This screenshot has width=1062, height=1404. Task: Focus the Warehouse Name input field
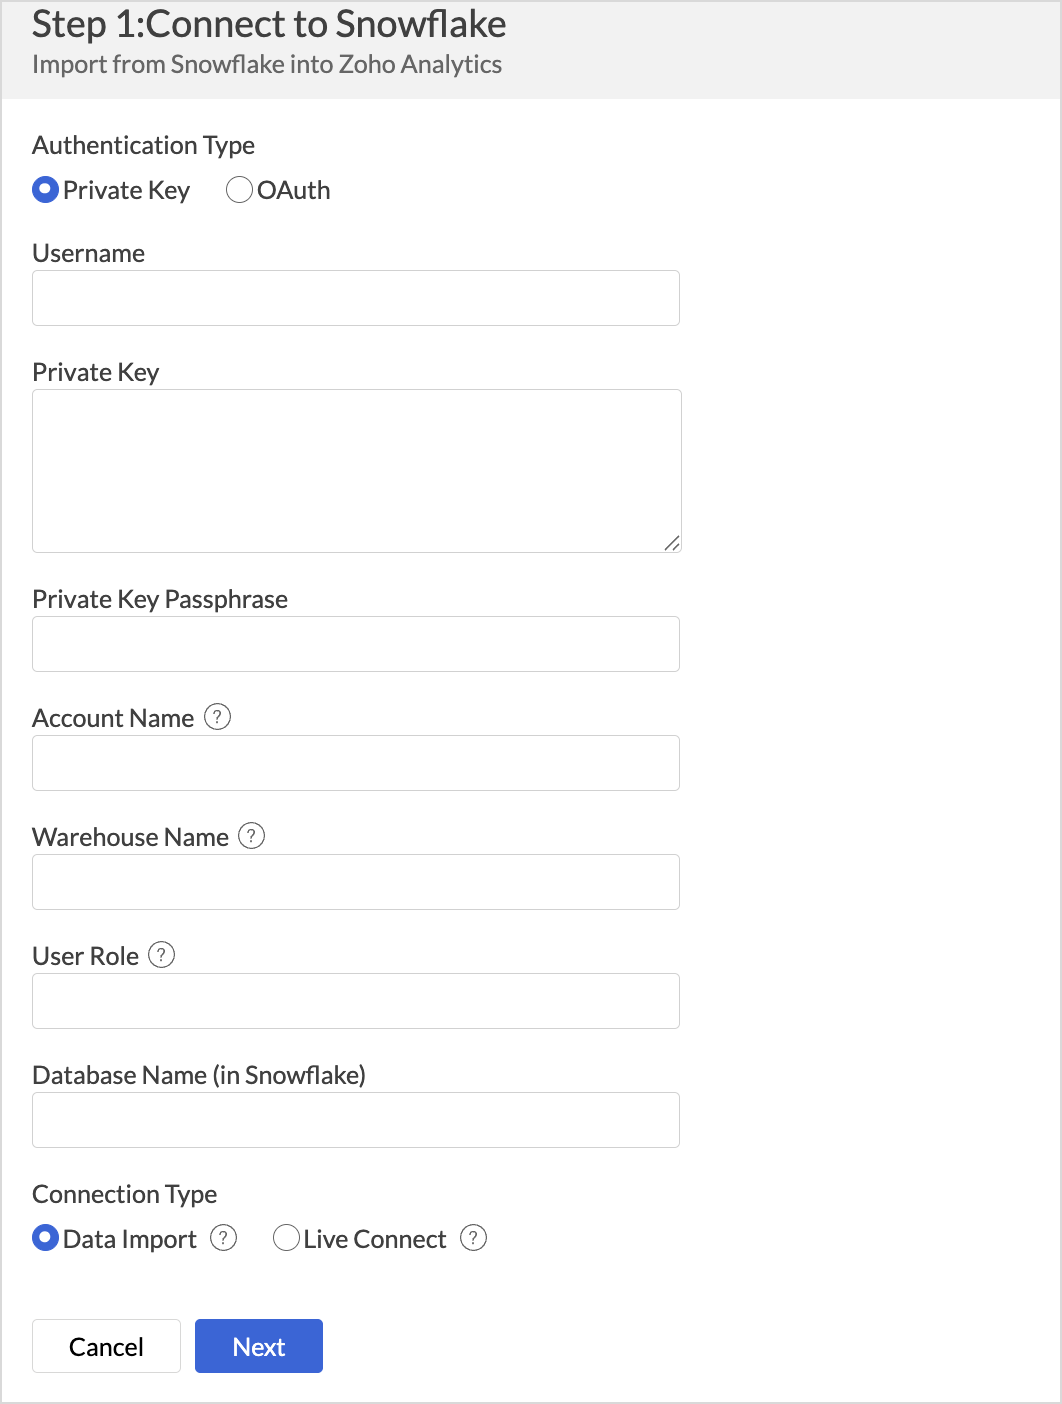tap(356, 882)
